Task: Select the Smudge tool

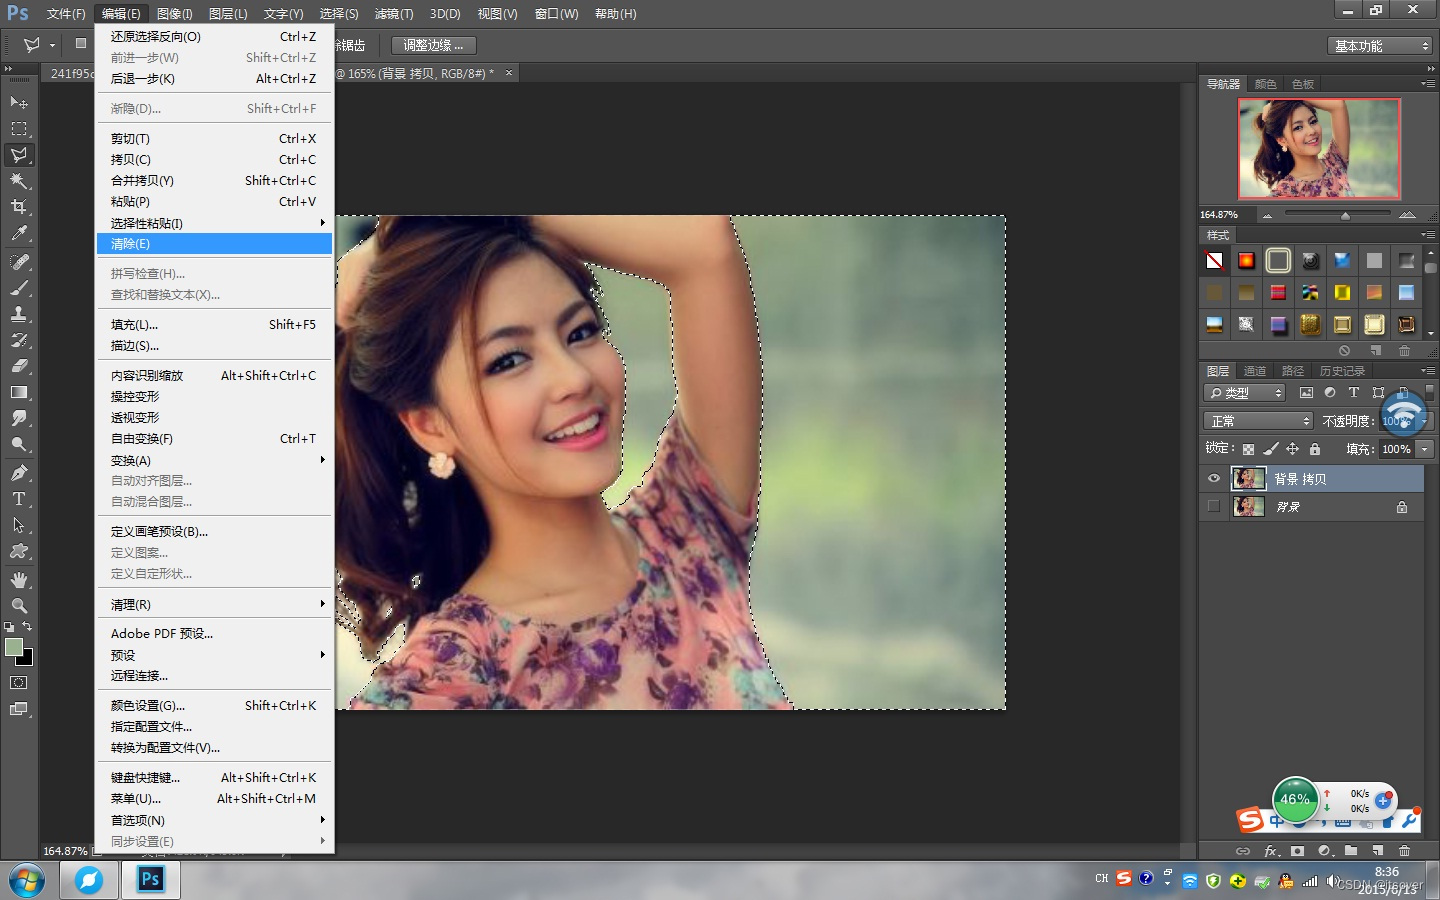Action: pyautogui.click(x=19, y=418)
